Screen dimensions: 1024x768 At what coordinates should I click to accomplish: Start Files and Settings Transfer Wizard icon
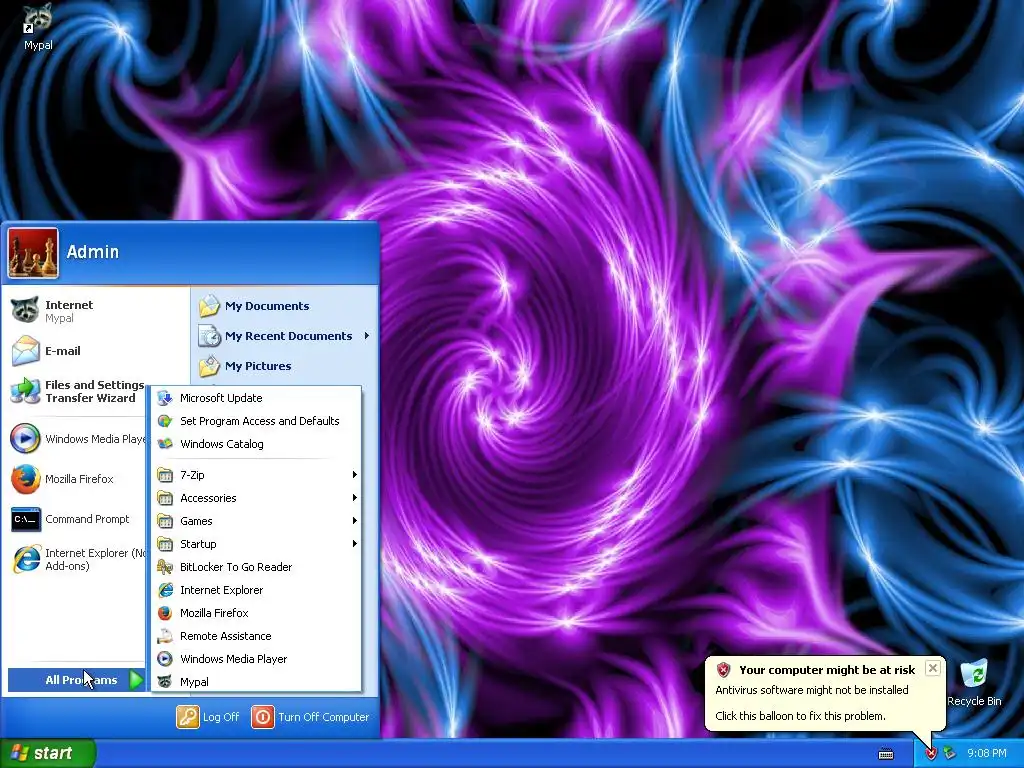[x=25, y=391]
